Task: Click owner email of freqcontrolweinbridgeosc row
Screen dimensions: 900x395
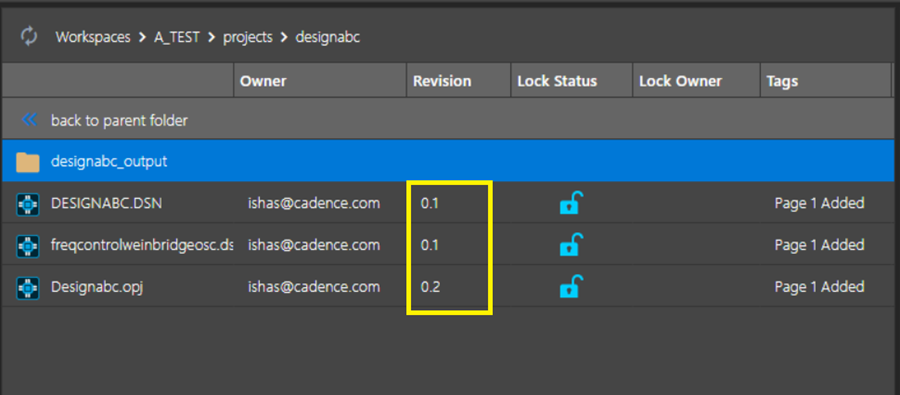Action: (314, 245)
